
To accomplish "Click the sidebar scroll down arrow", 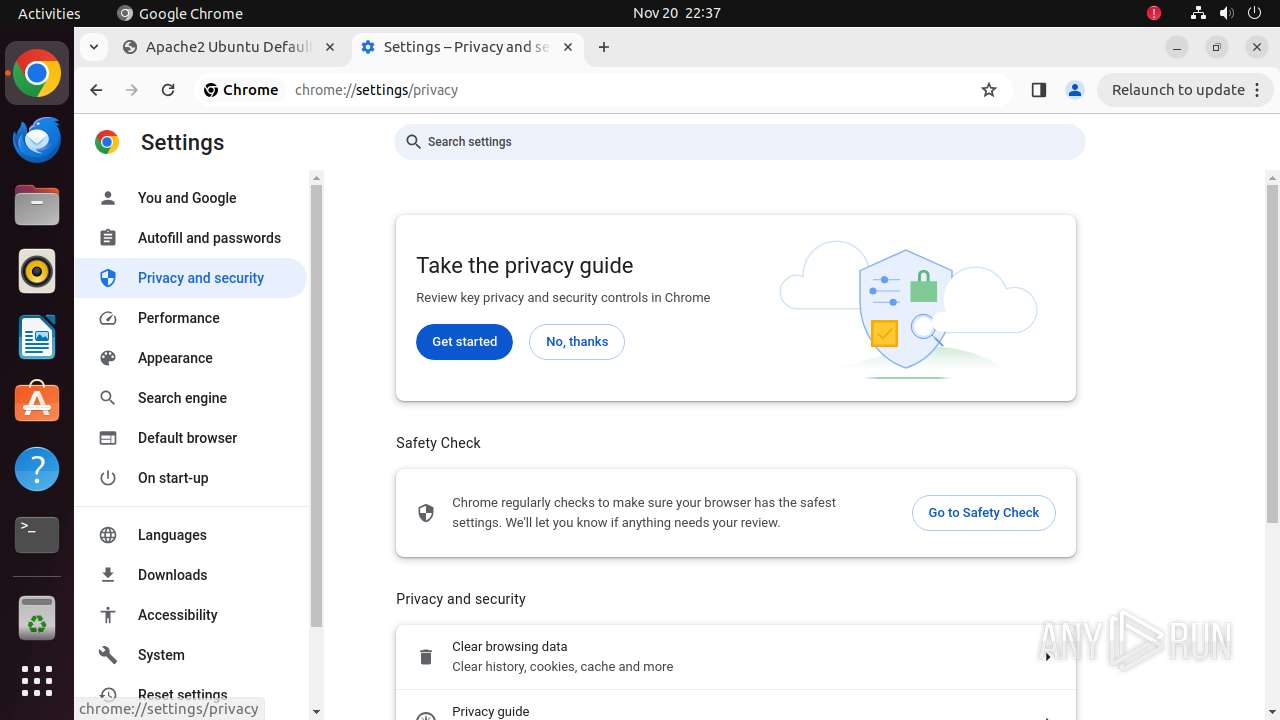I will coord(316,712).
